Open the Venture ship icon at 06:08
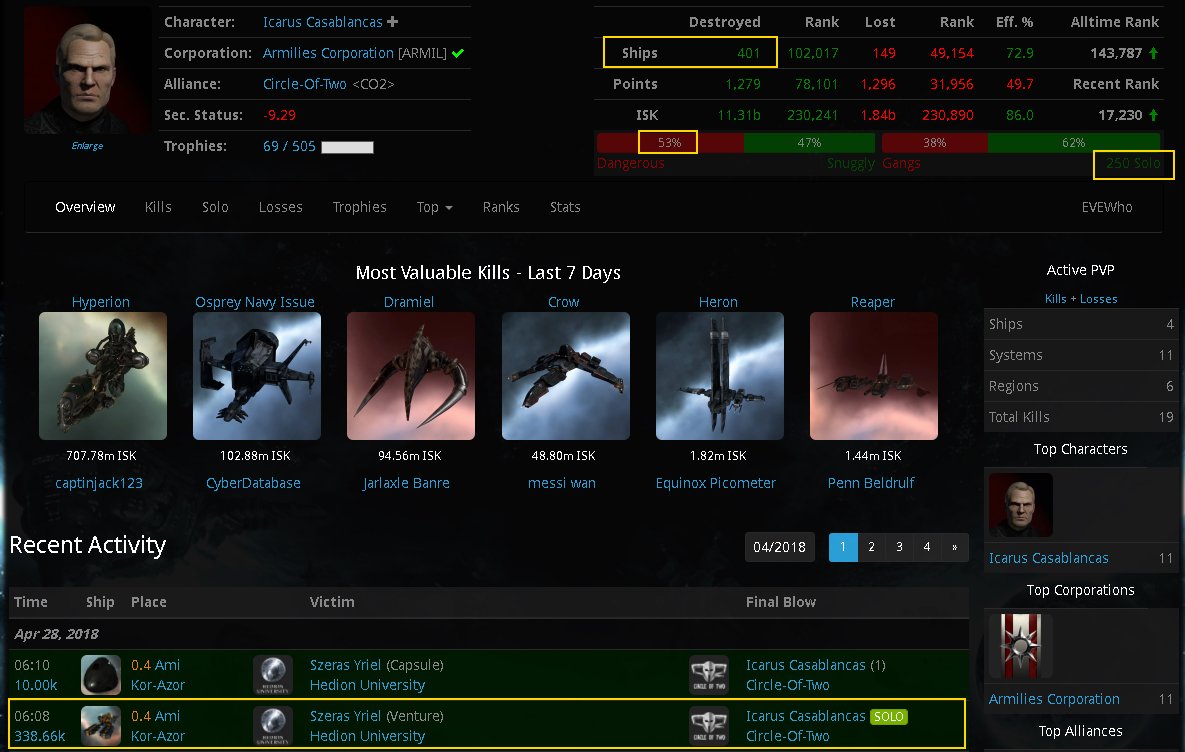This screenshot has height=752, width=1185. (x=101, y=726)
